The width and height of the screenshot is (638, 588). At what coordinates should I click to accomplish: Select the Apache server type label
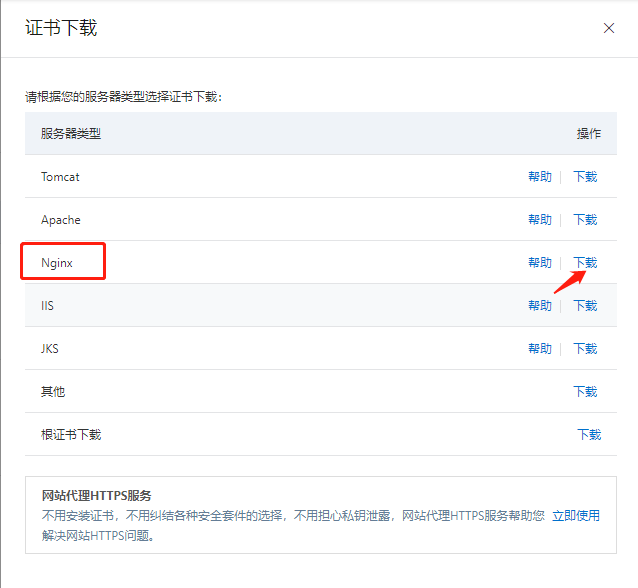[x=61, y=220]
